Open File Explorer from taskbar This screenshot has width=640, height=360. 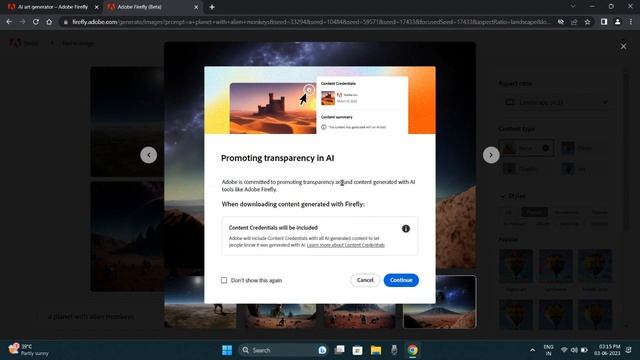pyautogui.click(x=376, y=350)
